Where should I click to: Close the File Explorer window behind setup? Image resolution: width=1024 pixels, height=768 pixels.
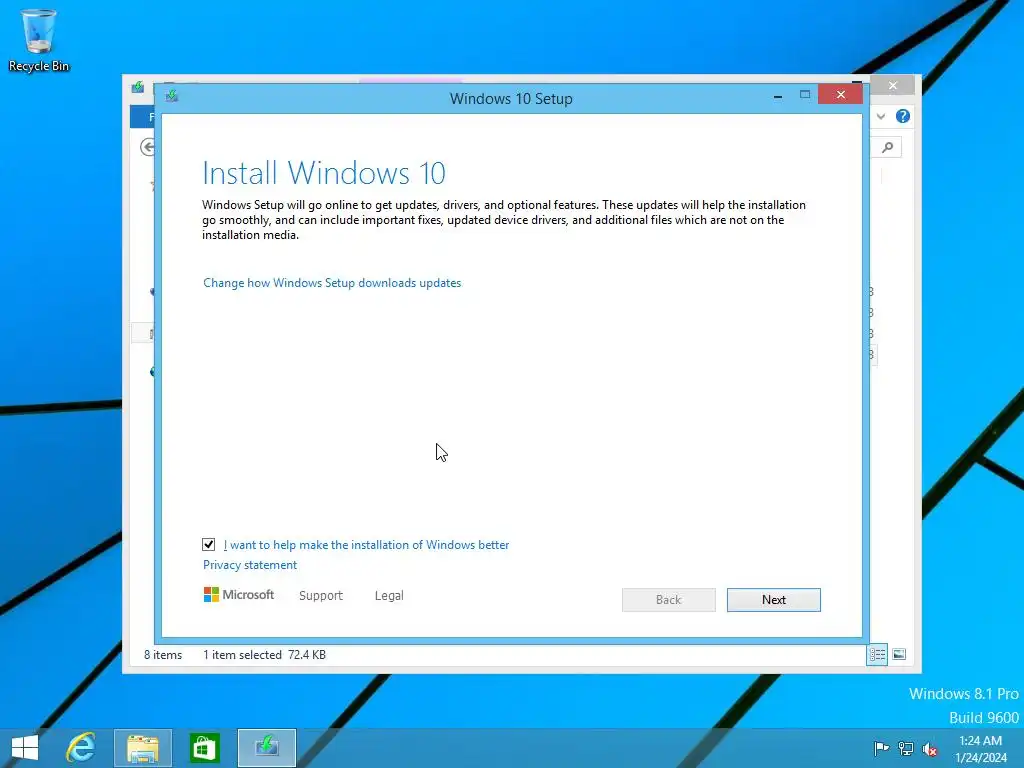[x=893, y=86]
